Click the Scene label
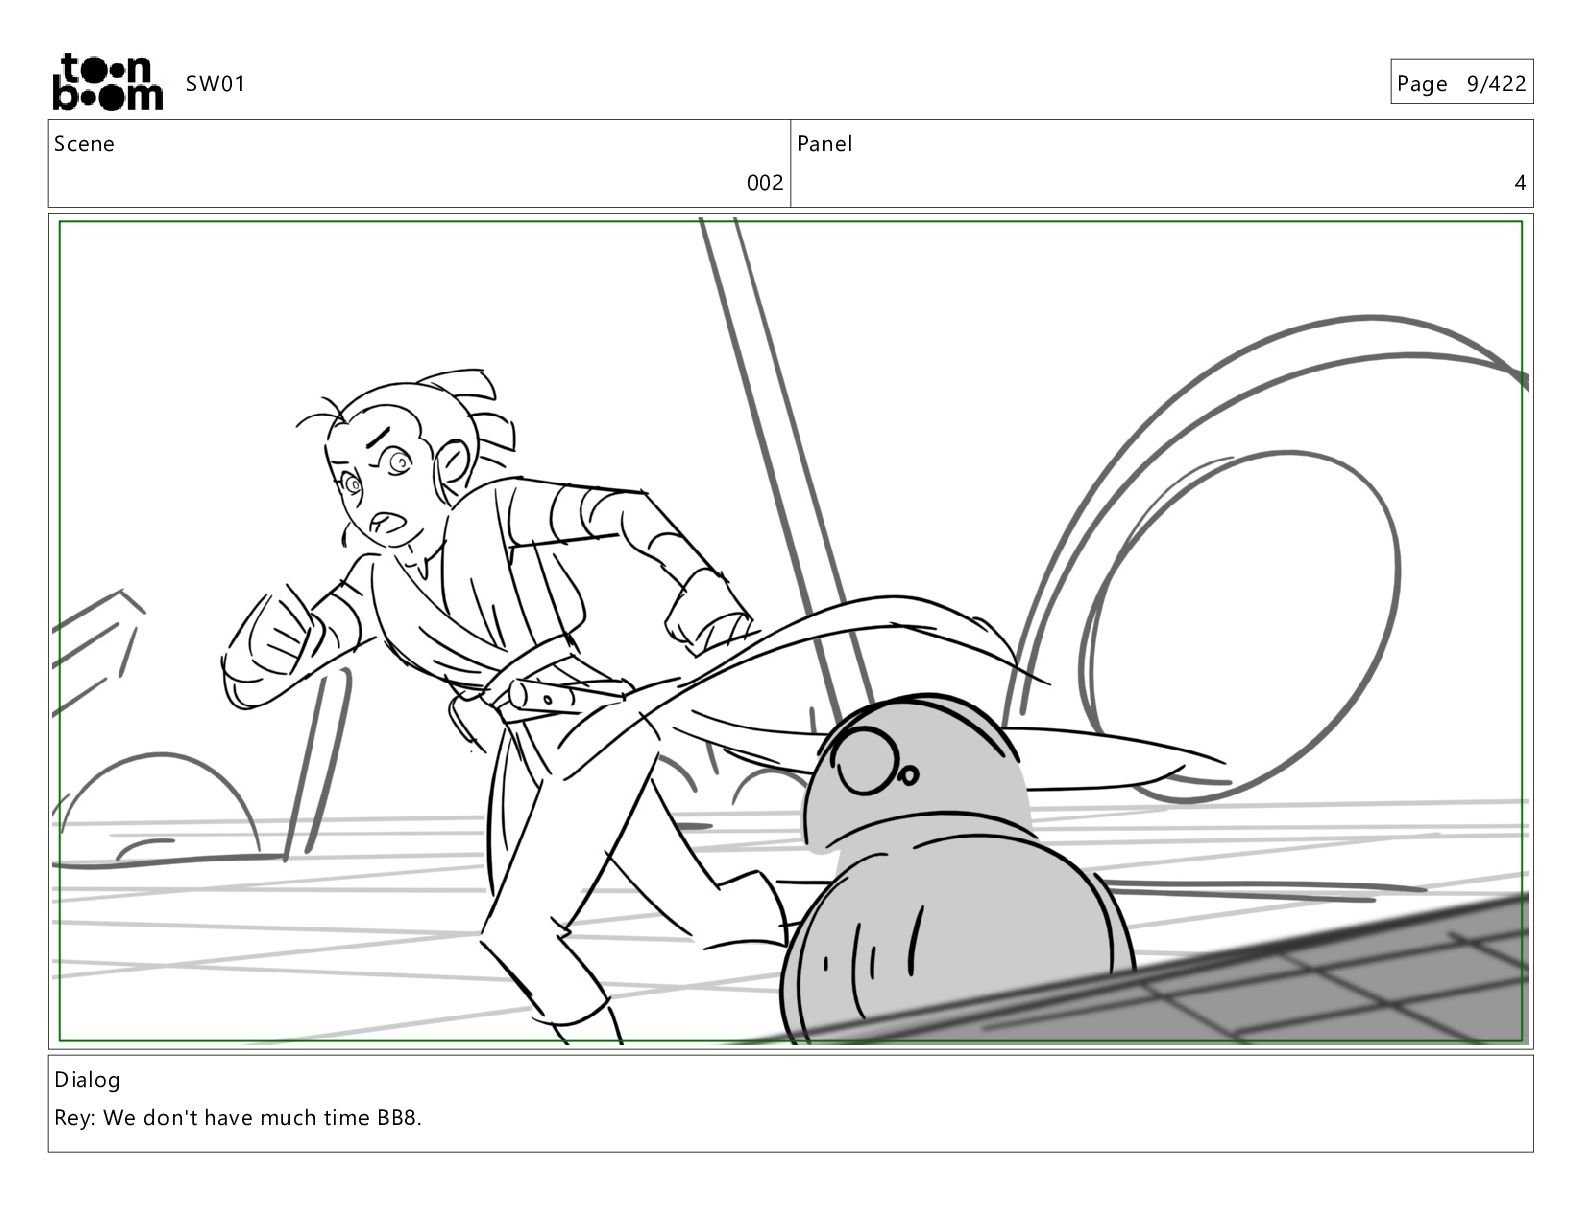Screen dimensions: 1584x1224 [84, 144]
